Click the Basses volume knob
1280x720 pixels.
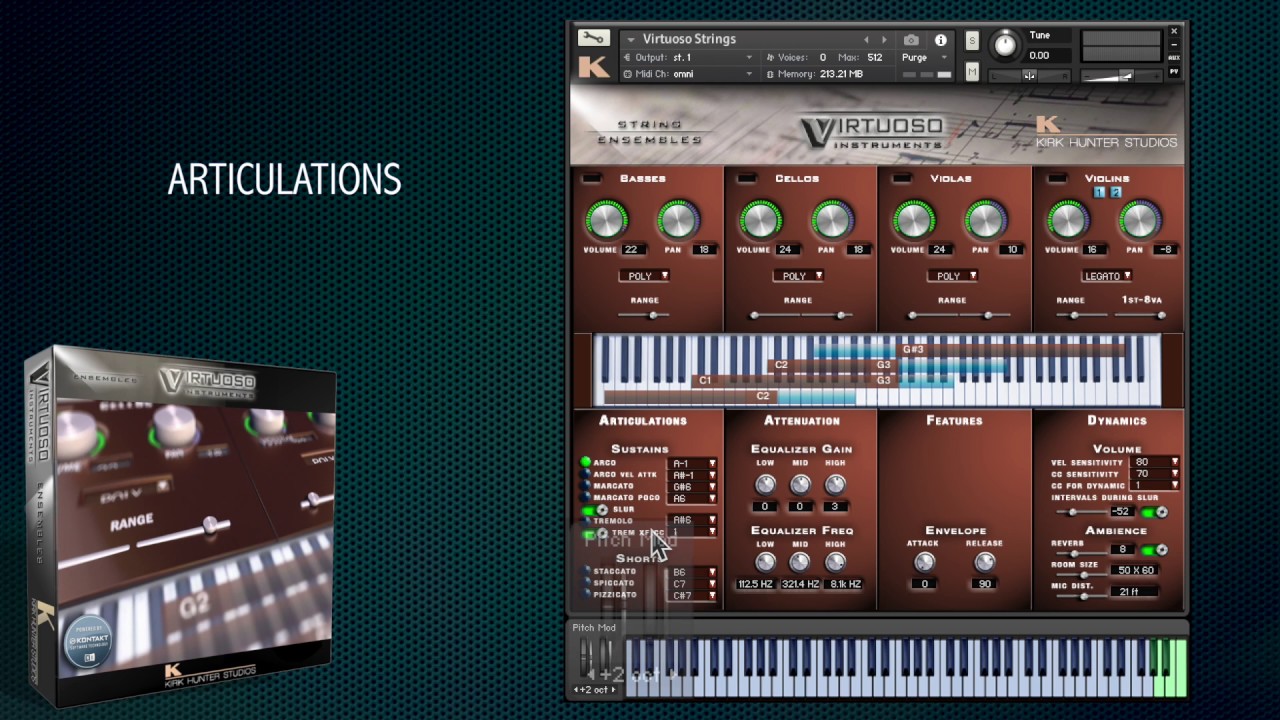pos(605,219)
